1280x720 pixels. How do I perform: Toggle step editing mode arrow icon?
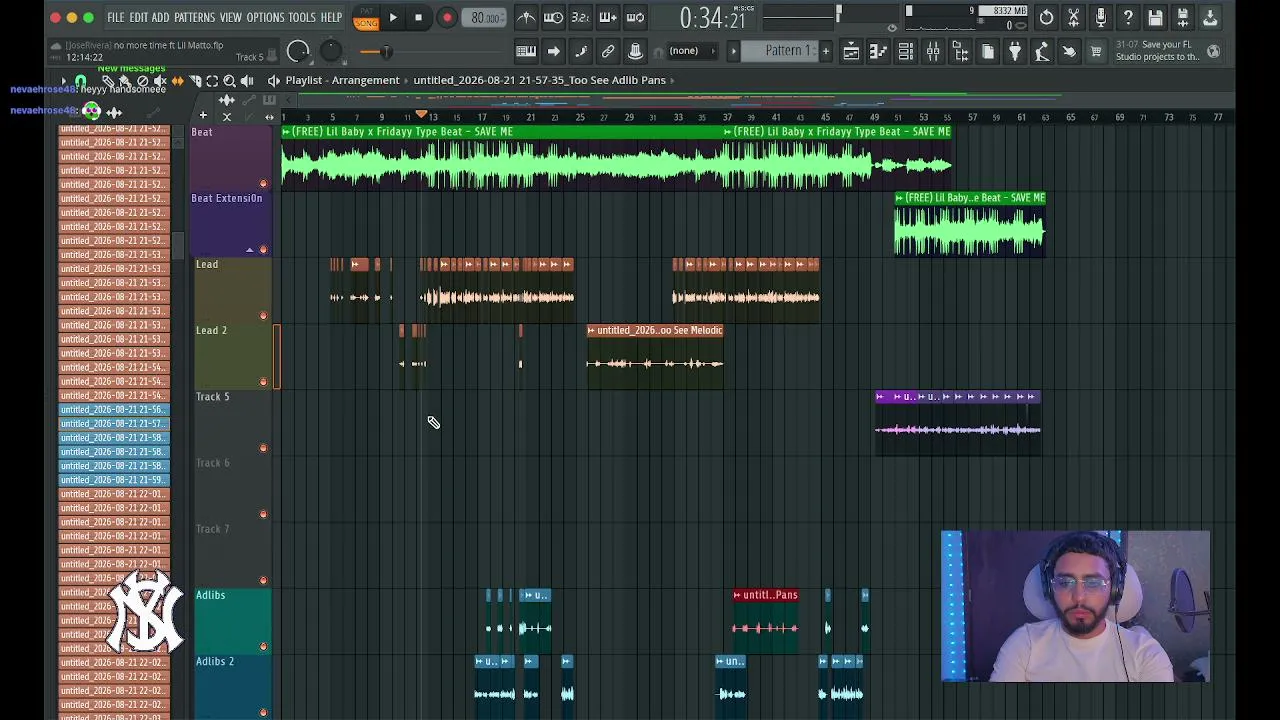(x=553, y=51)
